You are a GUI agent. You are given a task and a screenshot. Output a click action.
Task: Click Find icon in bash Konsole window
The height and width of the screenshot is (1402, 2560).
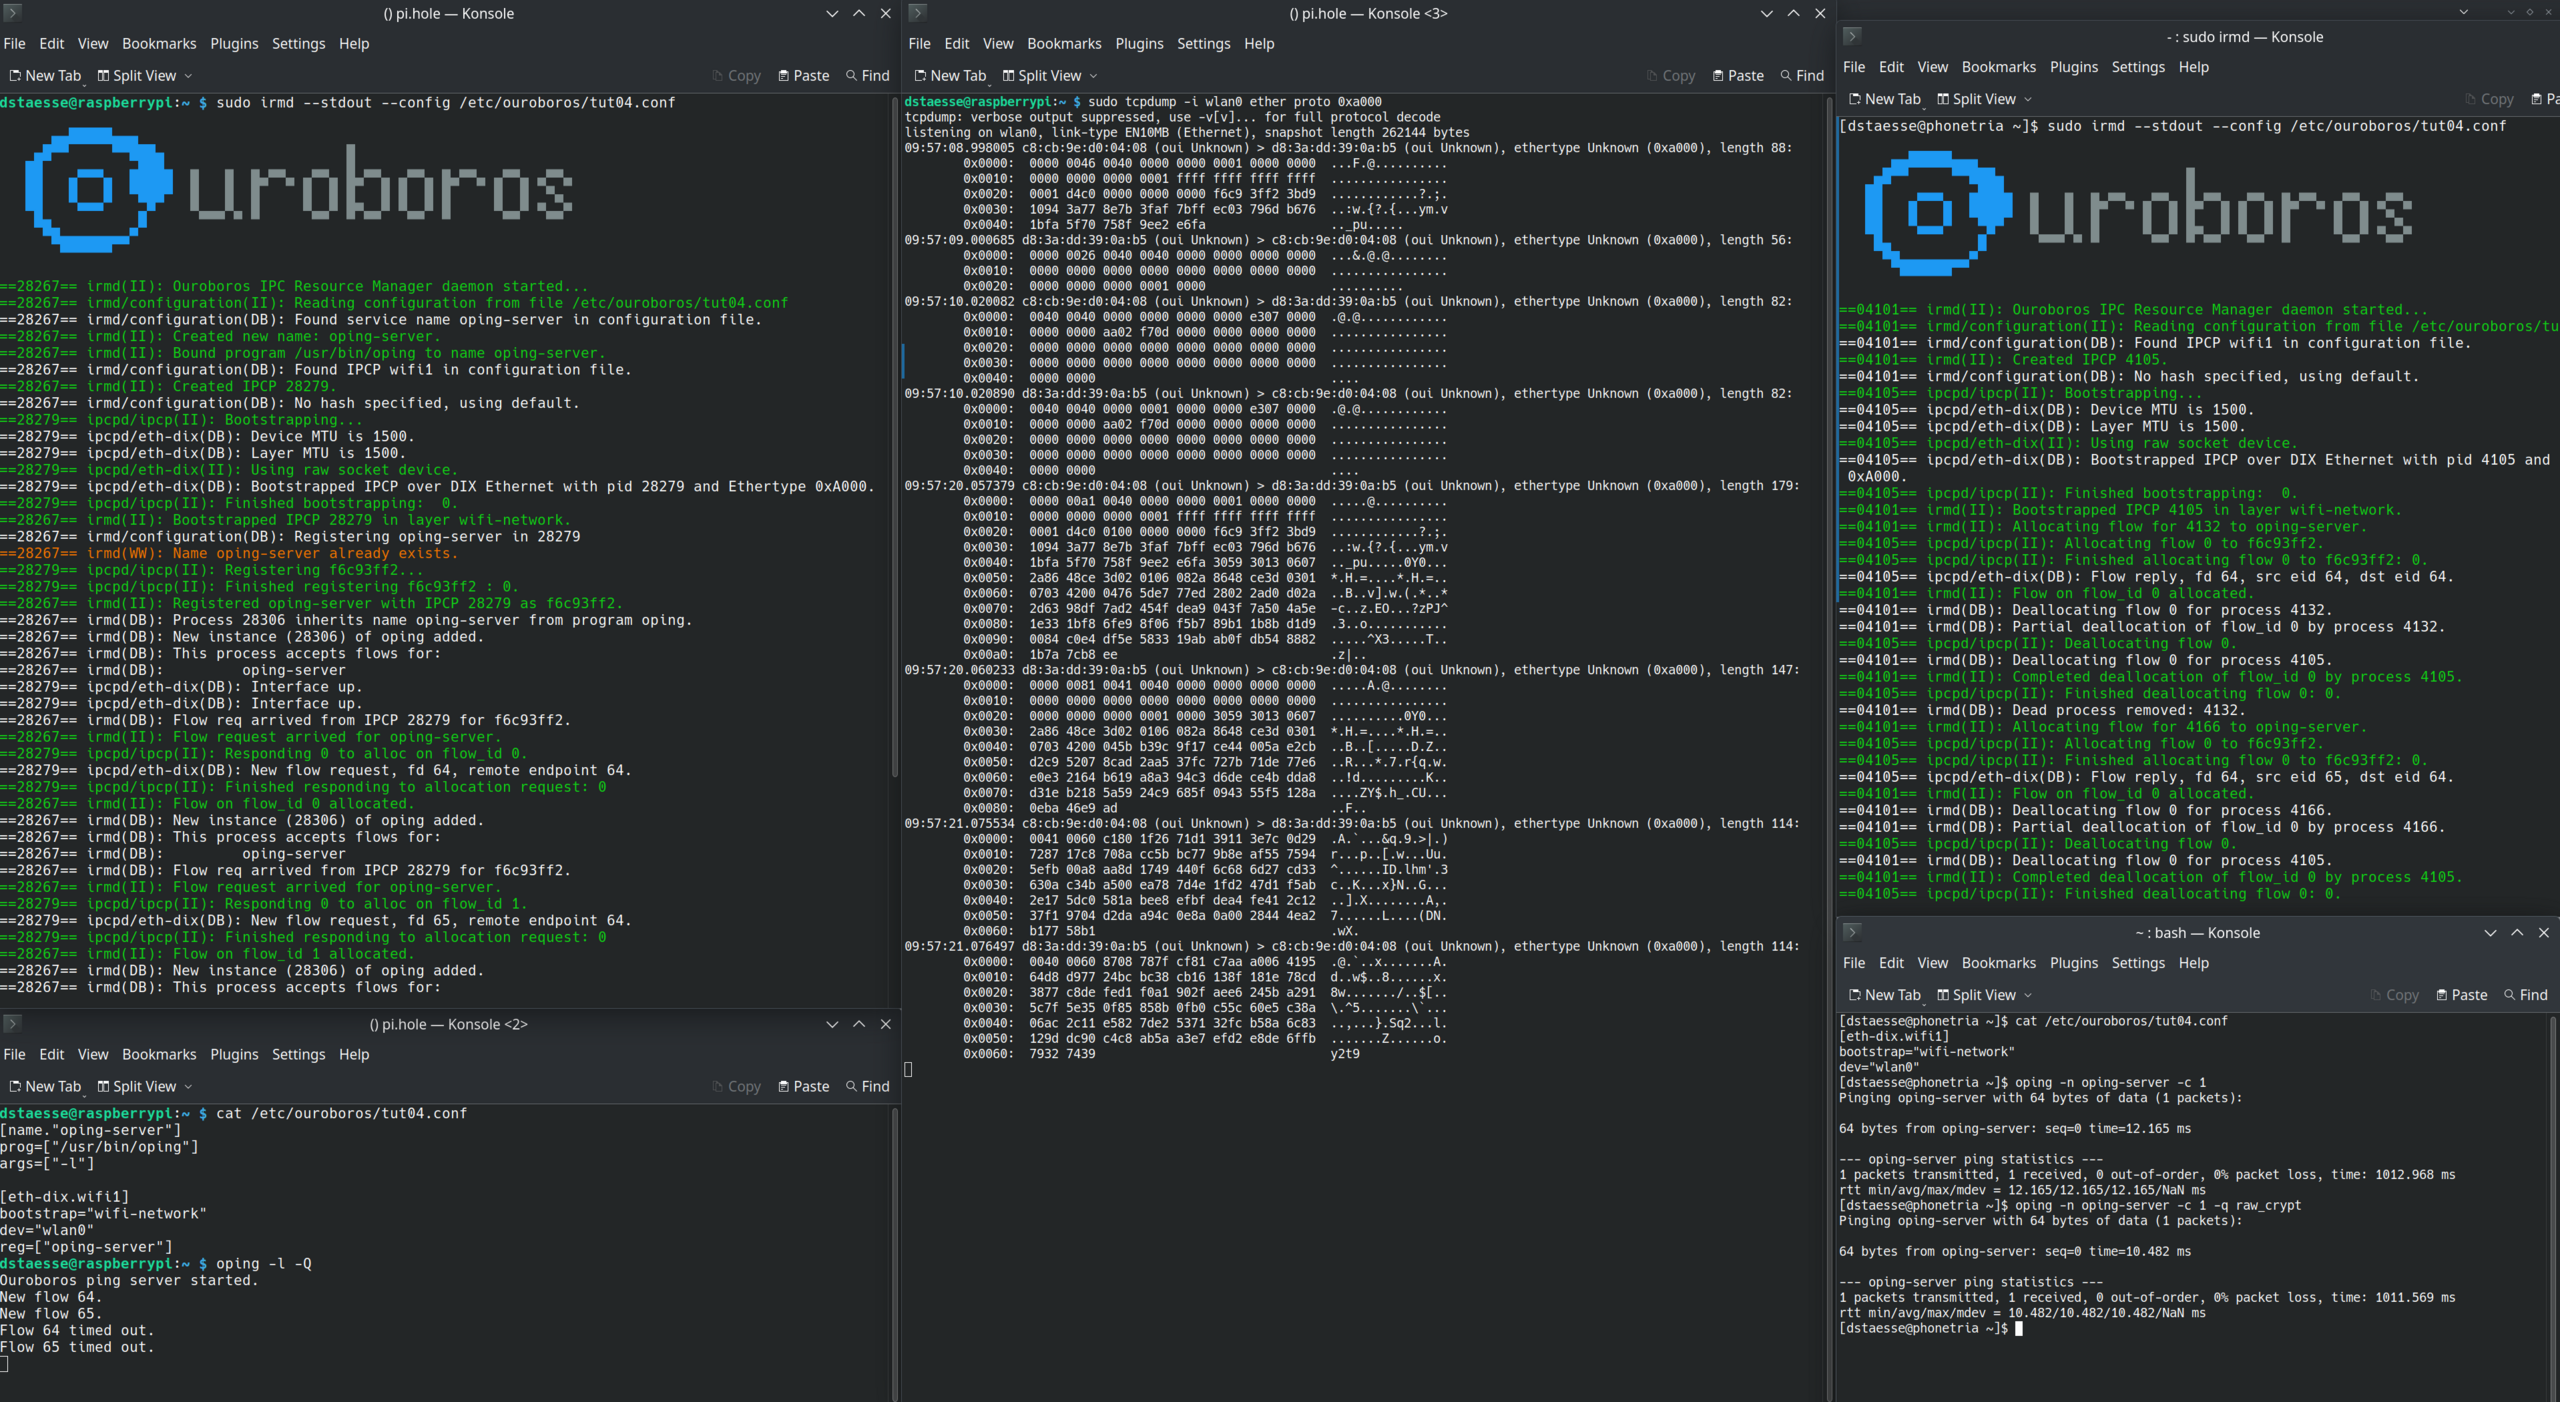(x=2509, y=995)
